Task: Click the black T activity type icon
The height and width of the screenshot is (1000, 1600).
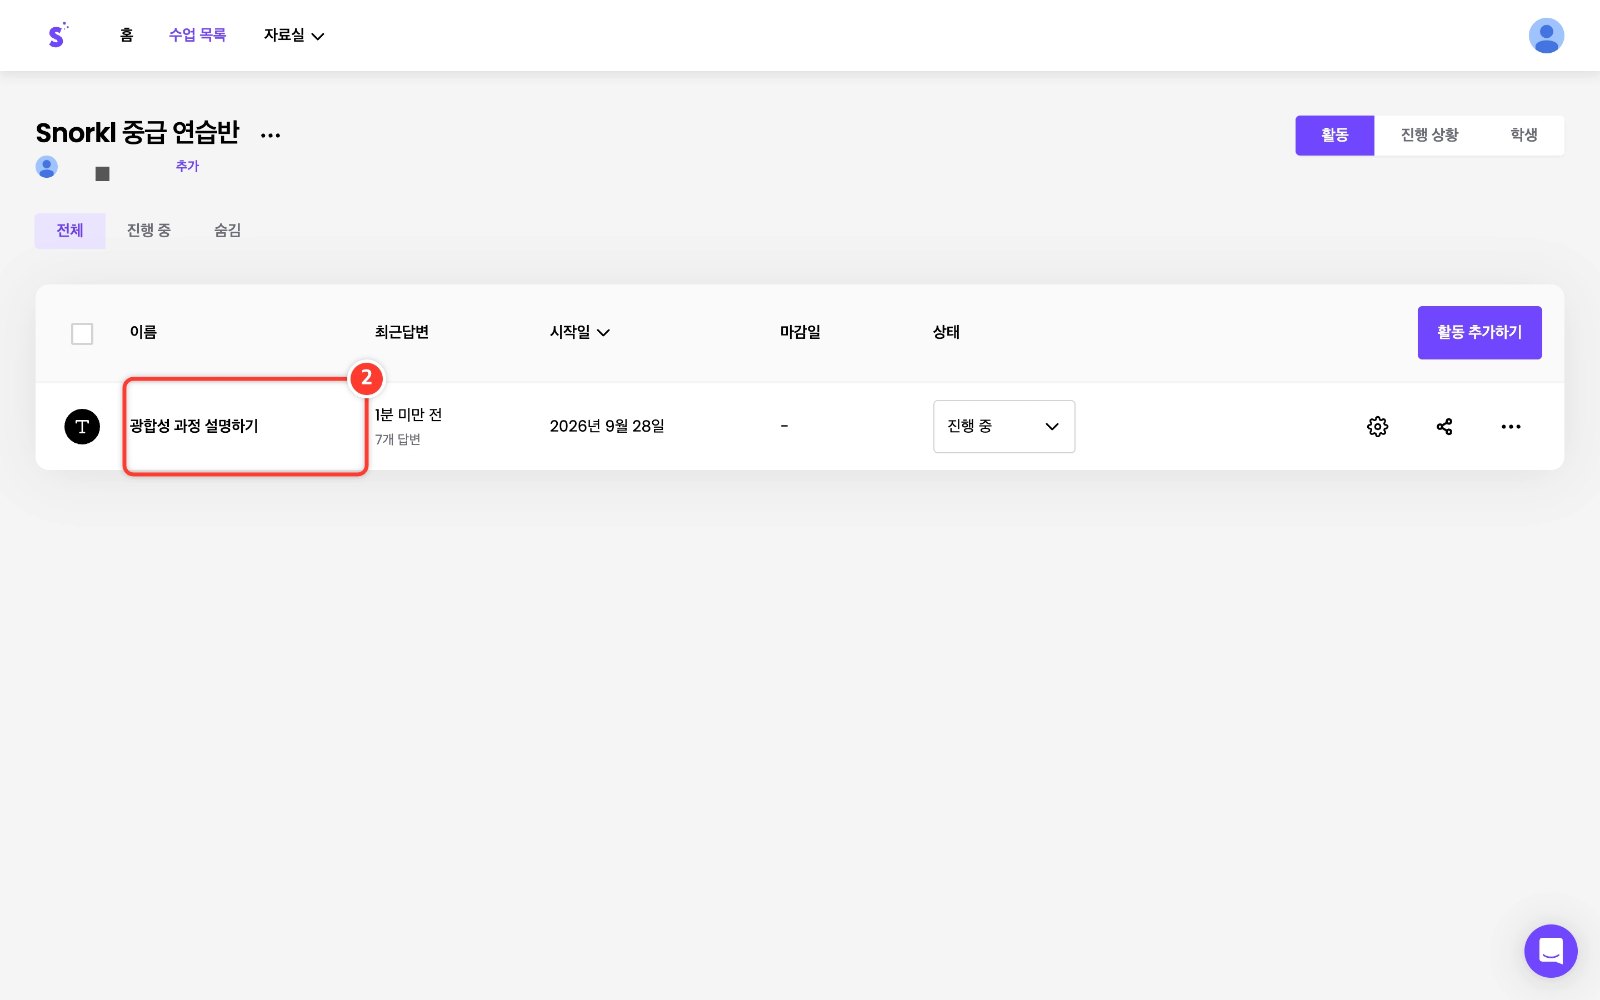Action: click(x=82, y=426)
